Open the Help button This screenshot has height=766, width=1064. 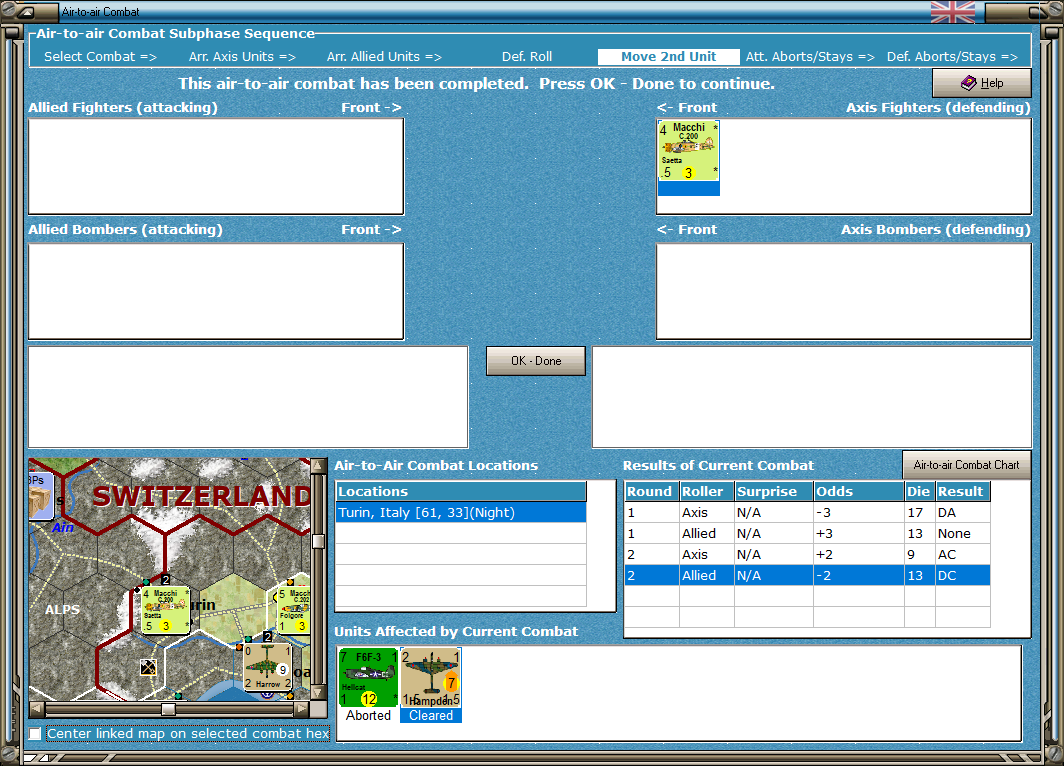[981, 83]
